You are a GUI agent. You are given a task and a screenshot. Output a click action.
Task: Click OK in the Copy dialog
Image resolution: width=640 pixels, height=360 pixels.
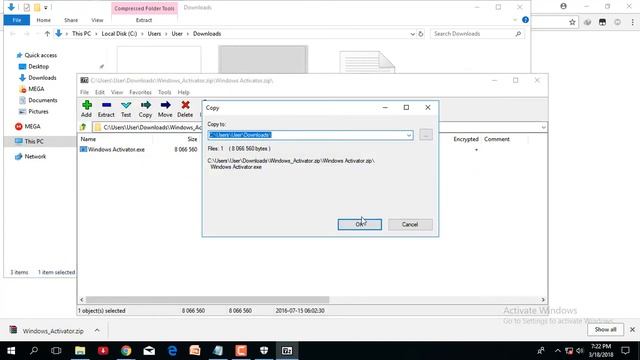360,224
